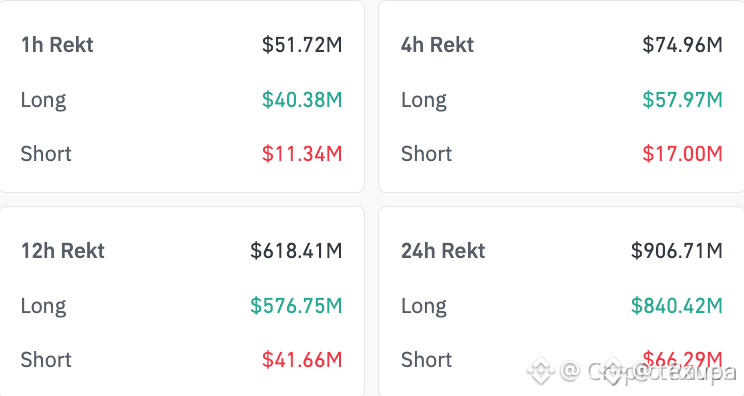Click the red $11.34M short value
The image size is (744, 396).
tap(302, 154)
